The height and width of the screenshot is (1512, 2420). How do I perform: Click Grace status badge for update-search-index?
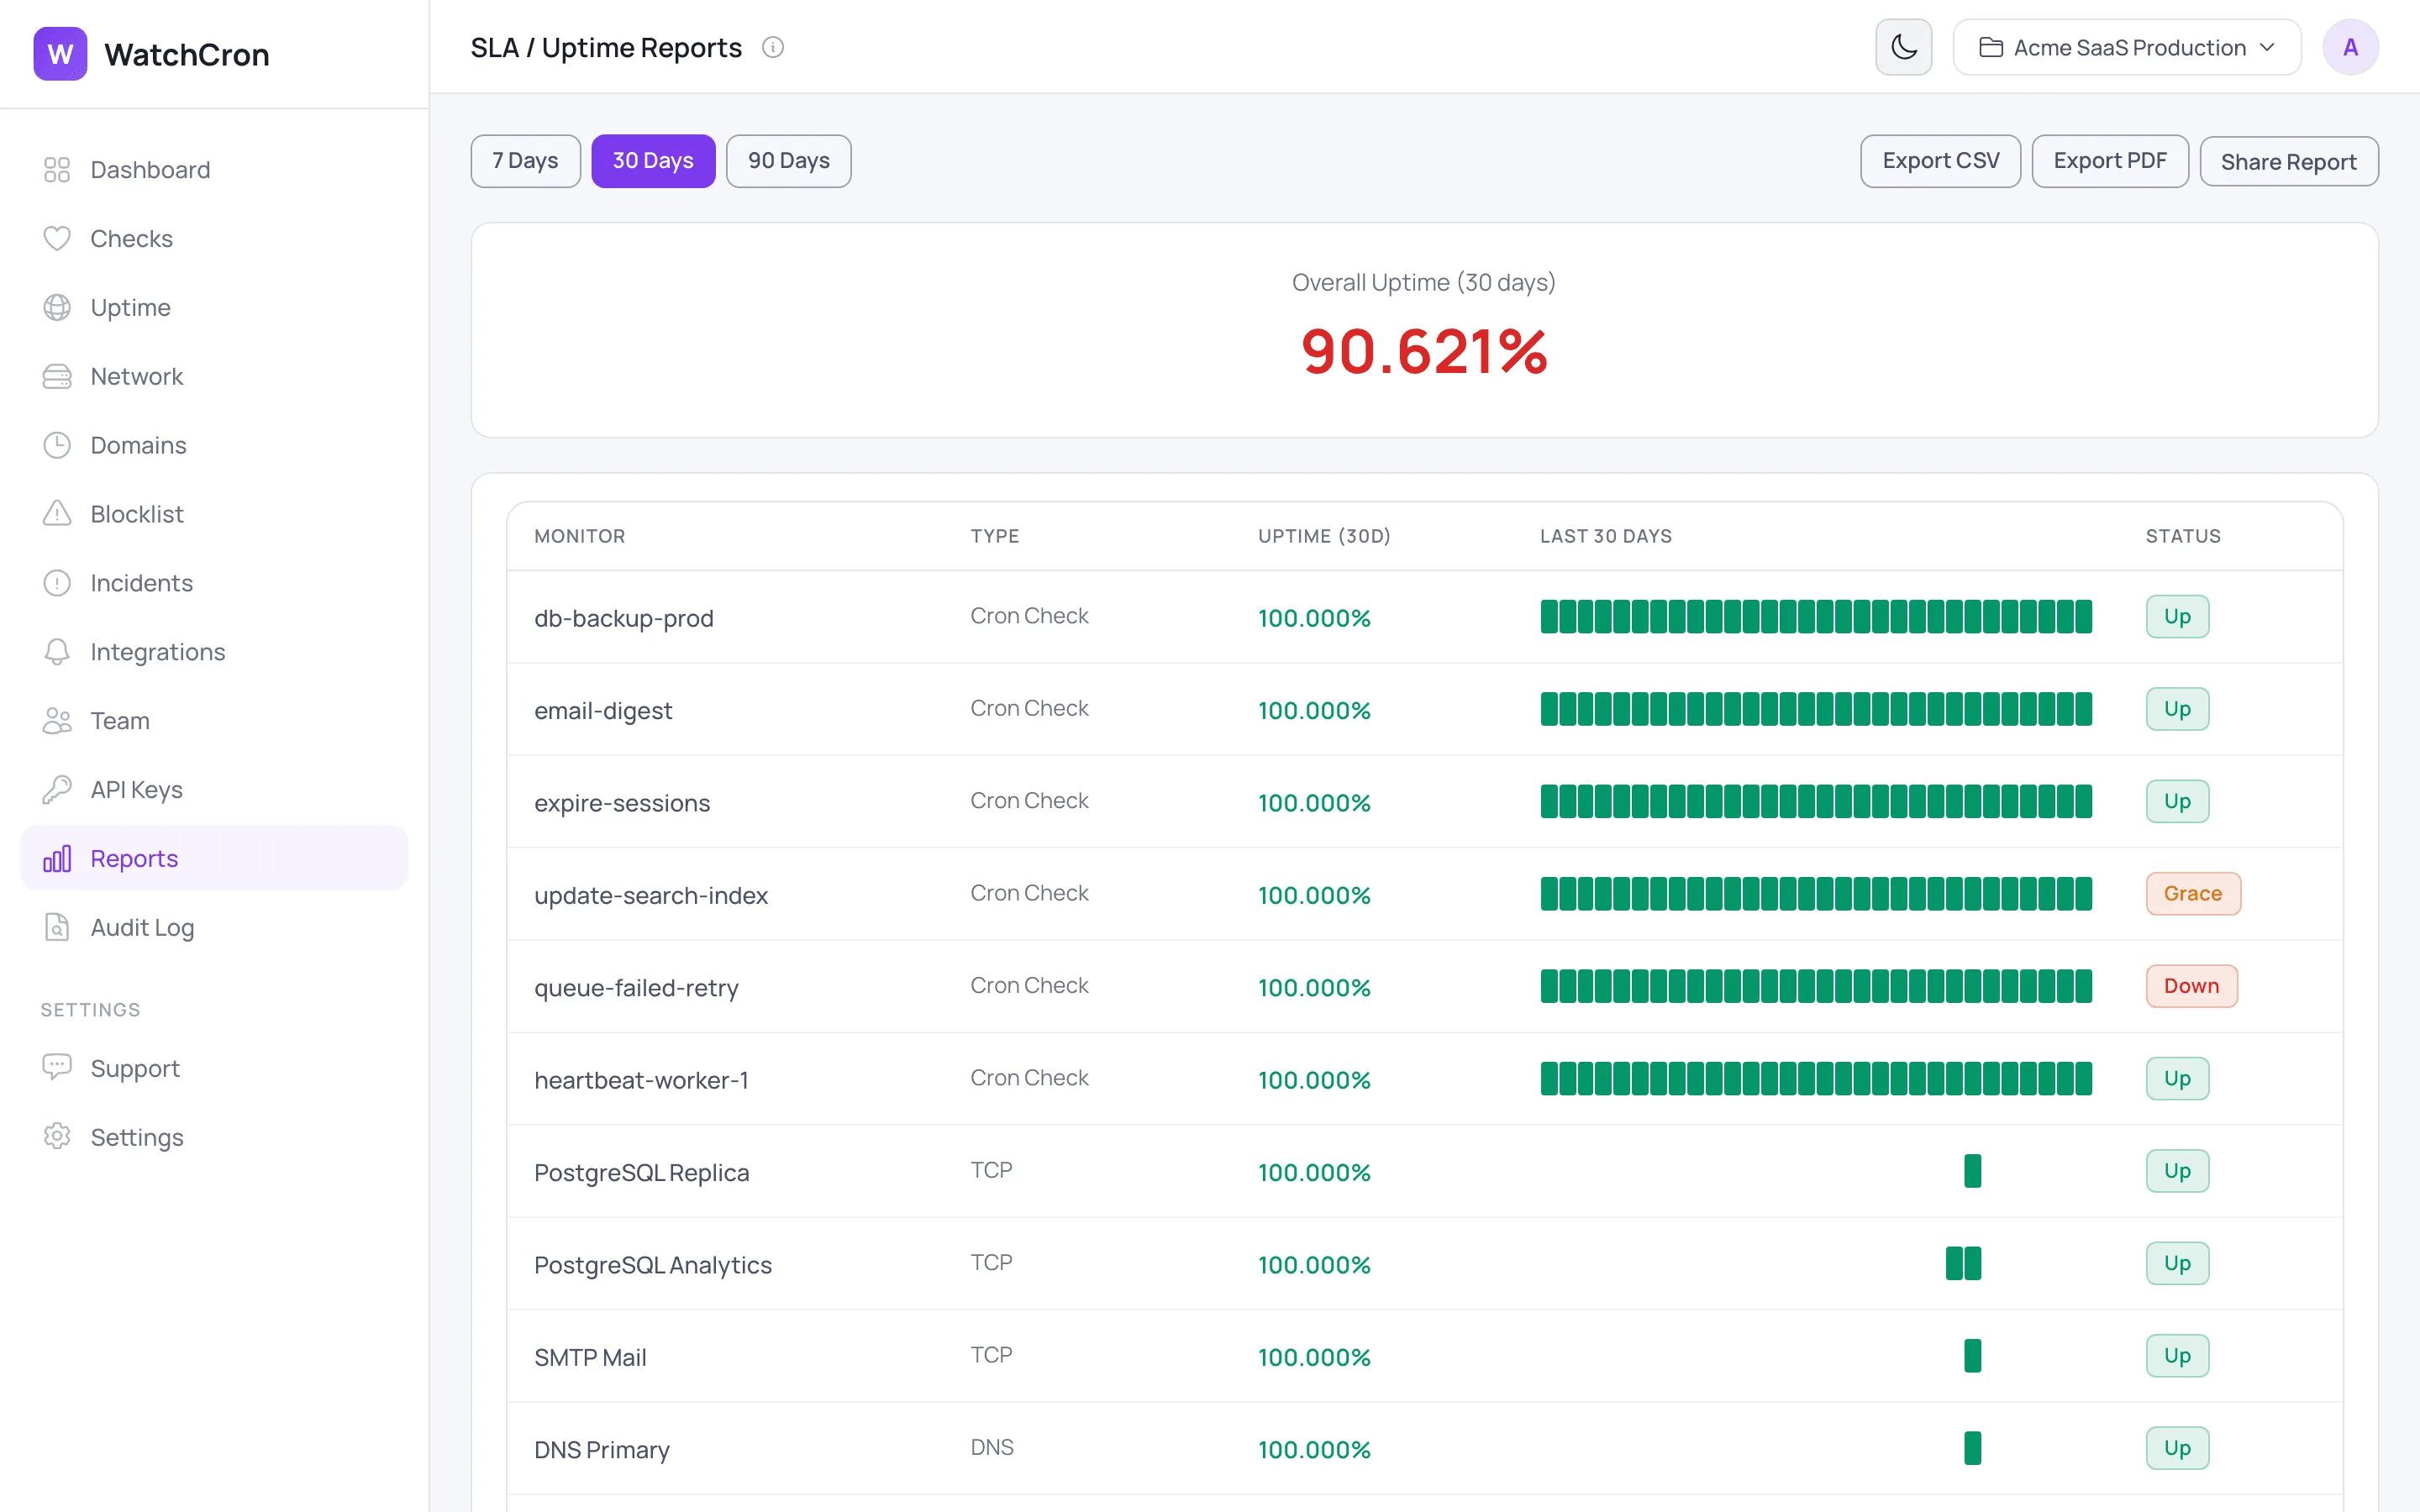tap(2193, 894)
